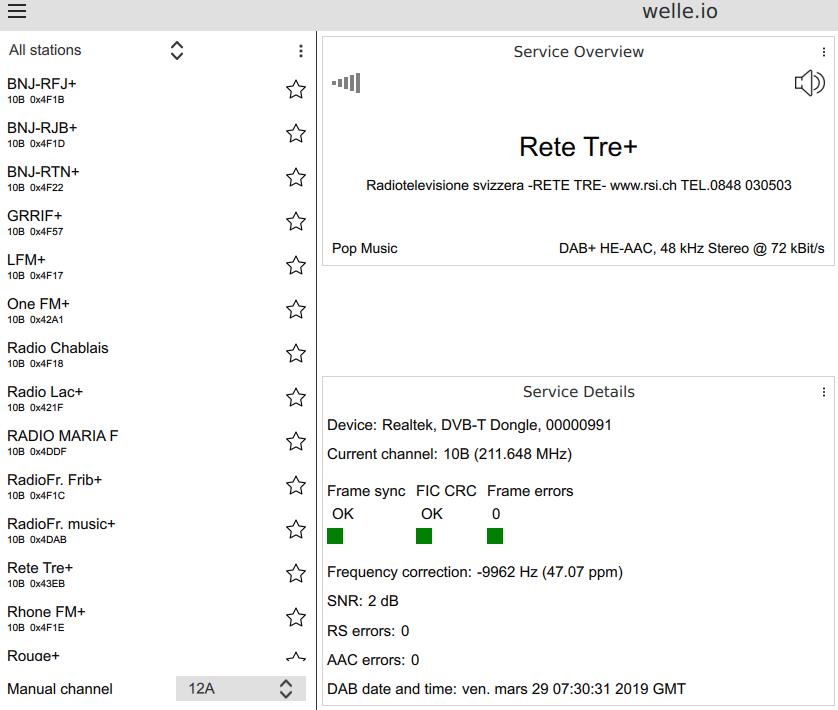Viewport: 838px width, 710px height.
Task: Click Current channel 10B value
Action: (x=508, y=454)
